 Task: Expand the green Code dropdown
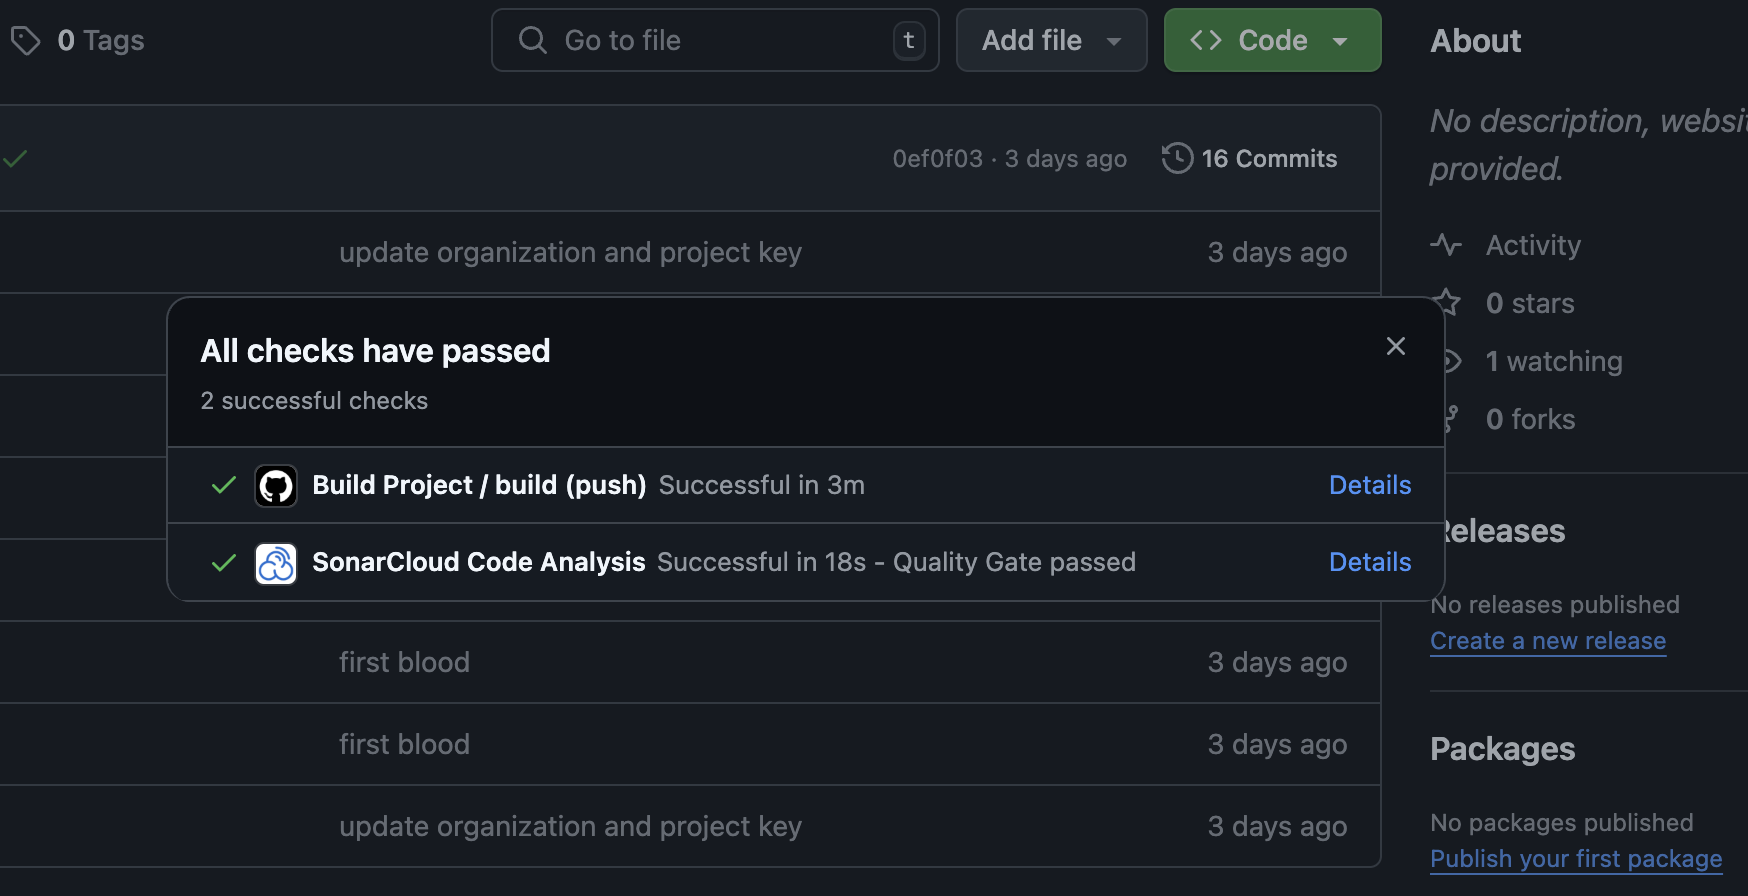(1272, 40)
